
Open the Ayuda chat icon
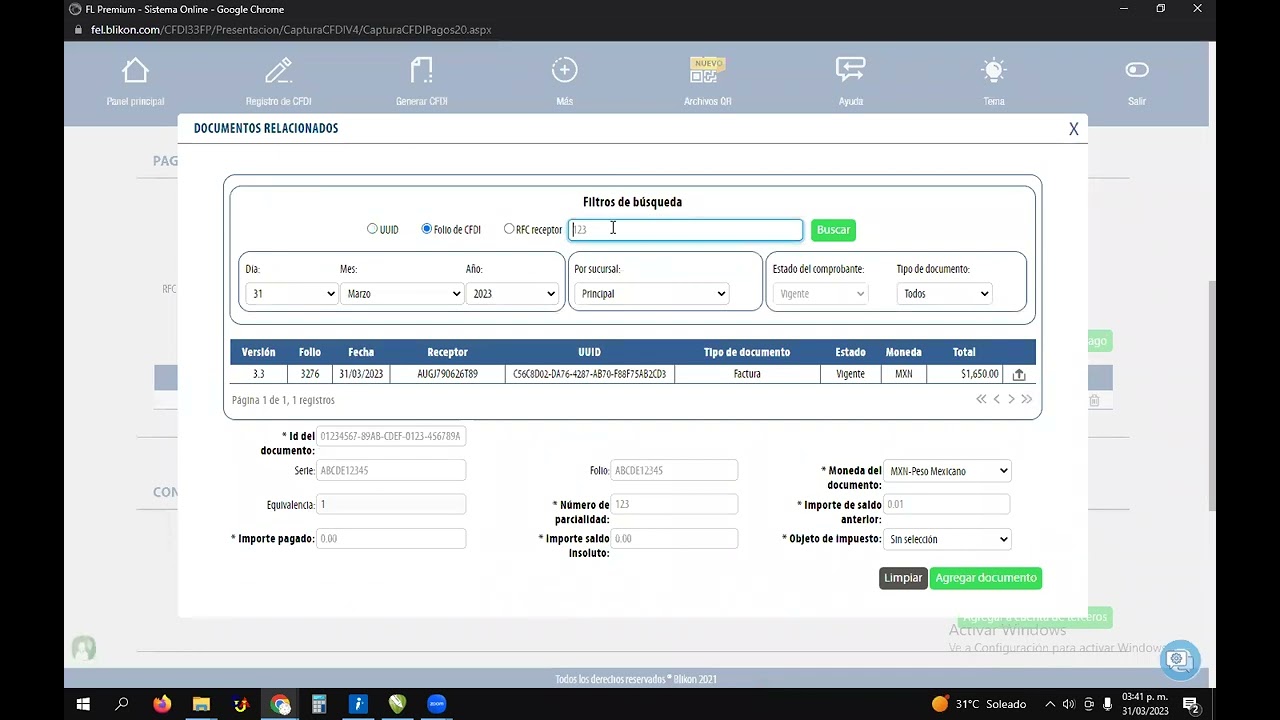coord(850,70)
